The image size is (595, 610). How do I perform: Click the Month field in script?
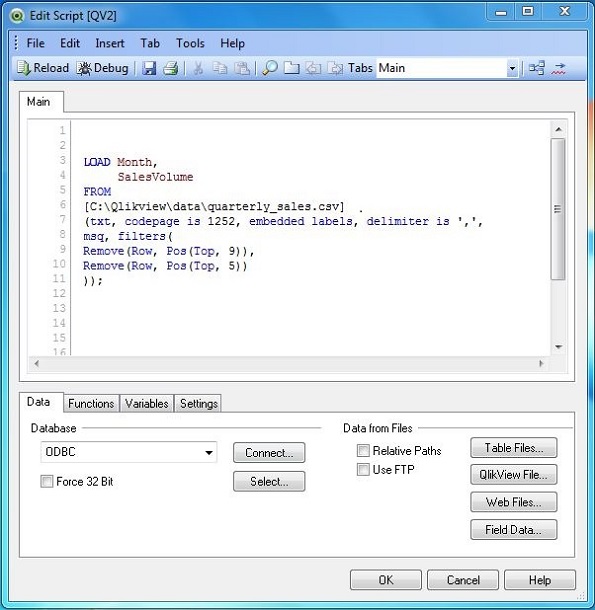137,162
